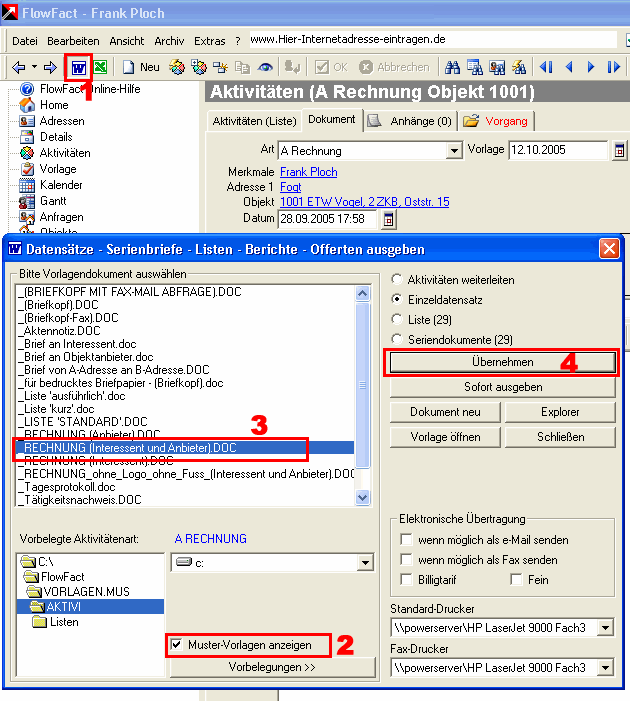Jump to first record icon
Viewport: 630px width, 701px height.
[x=546, y=68]
